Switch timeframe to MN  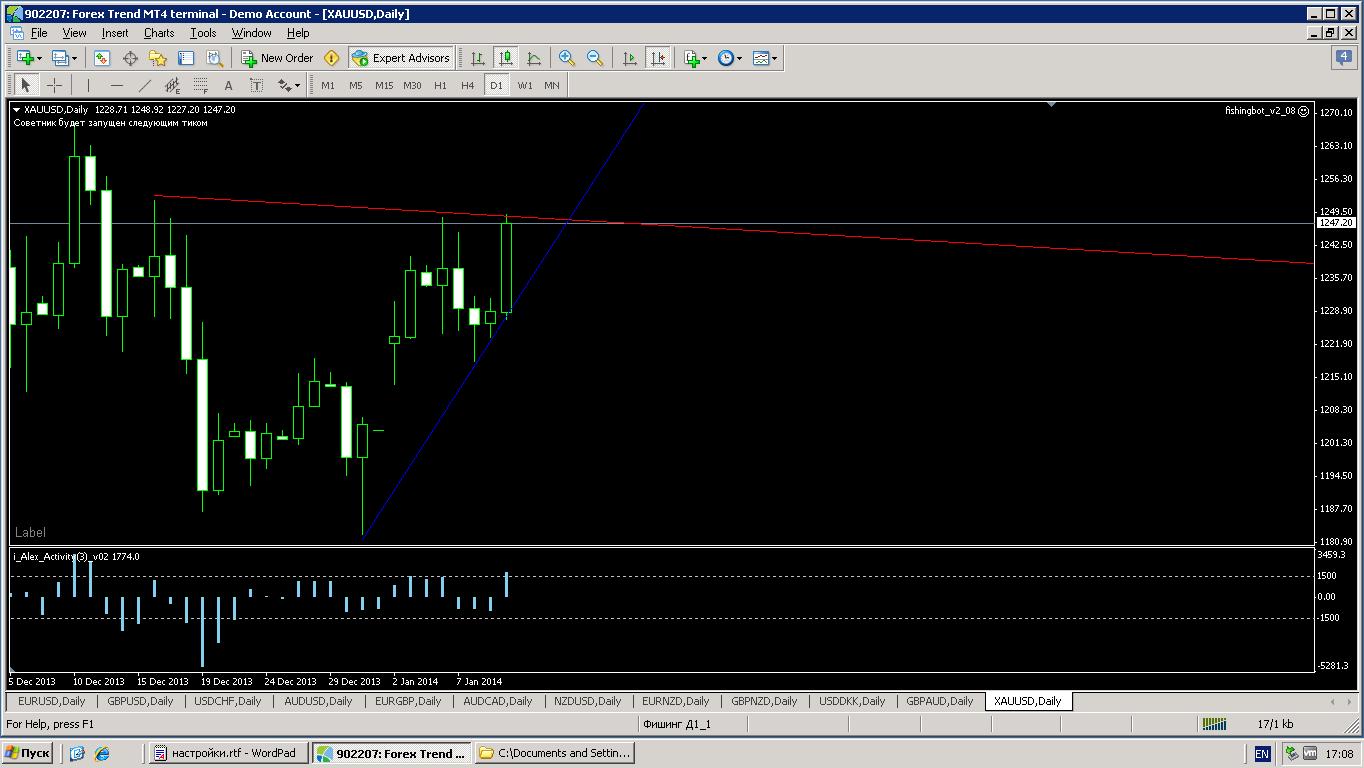pos(552,85)
